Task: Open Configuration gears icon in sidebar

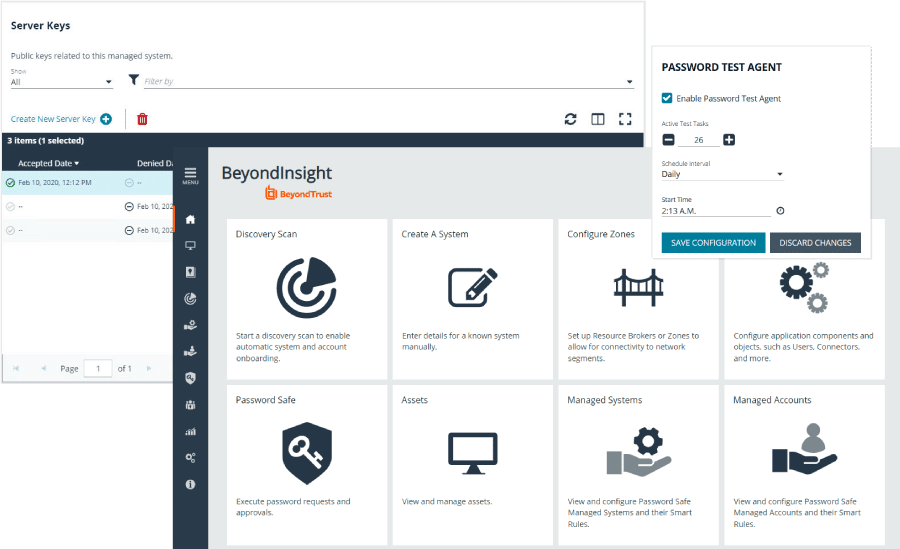Action: click(x=191, y=458)
